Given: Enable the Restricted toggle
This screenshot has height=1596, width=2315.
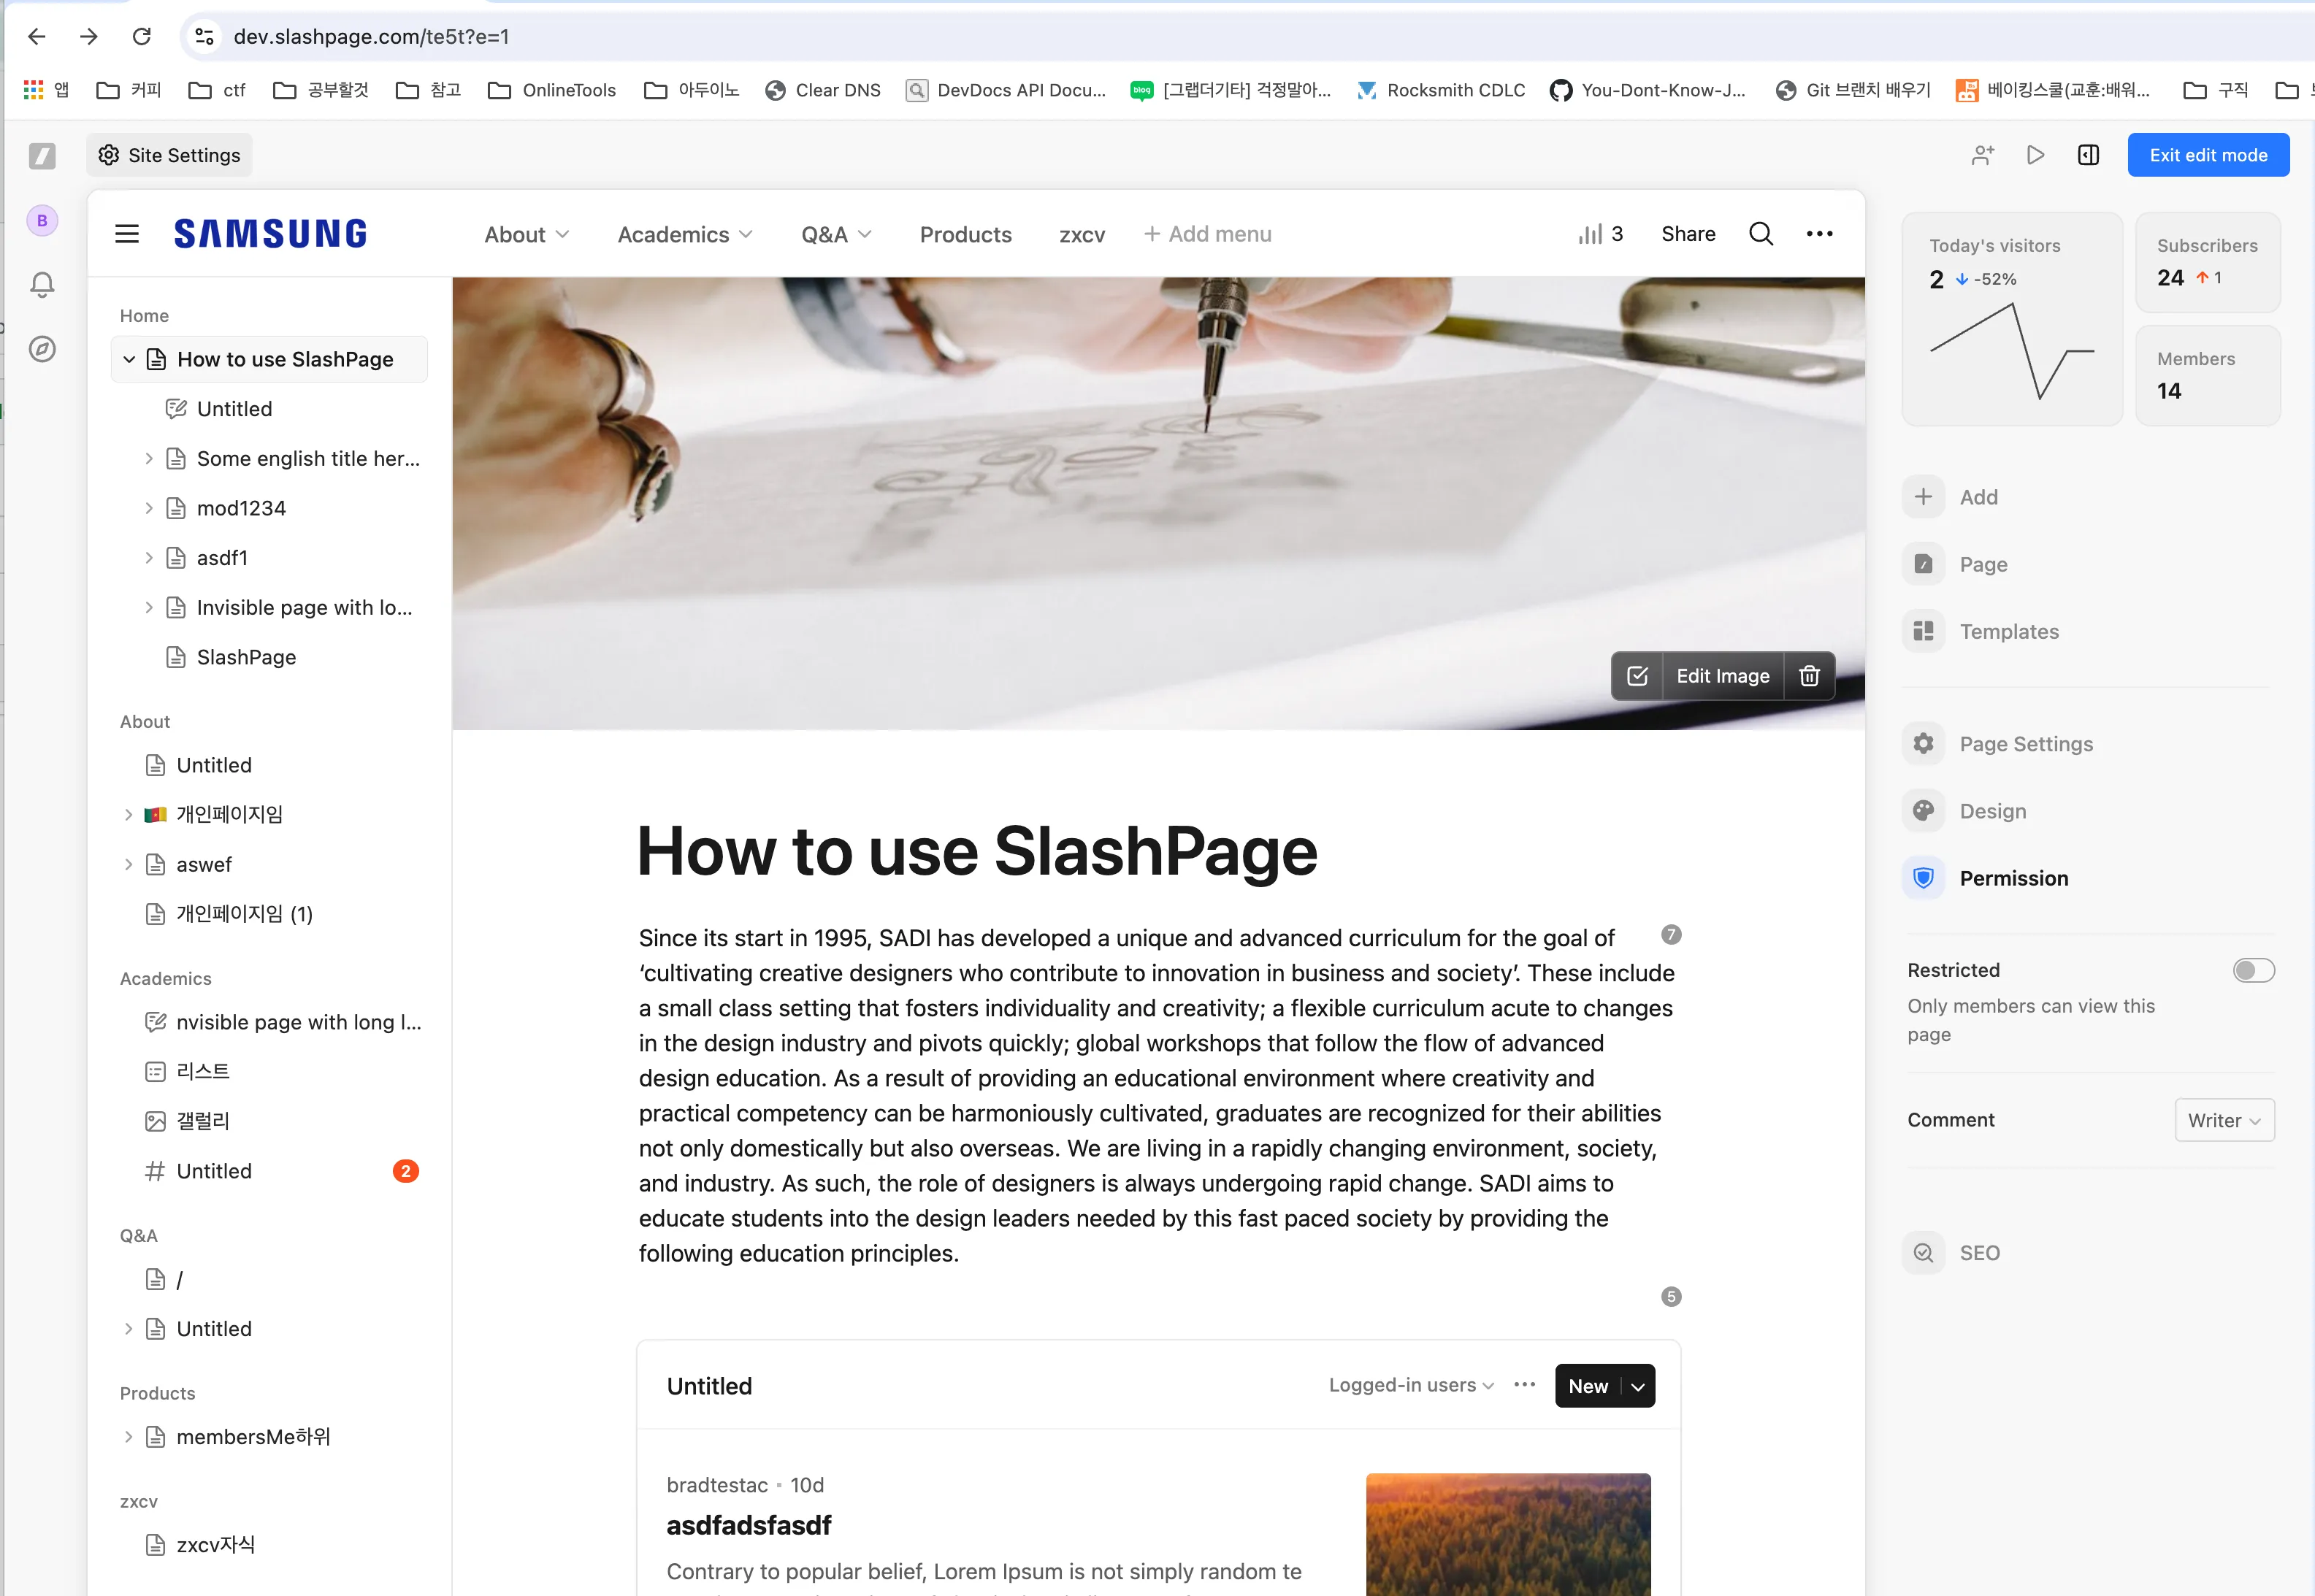Looking at the screenshot, I should click(x=2253, y=970).
